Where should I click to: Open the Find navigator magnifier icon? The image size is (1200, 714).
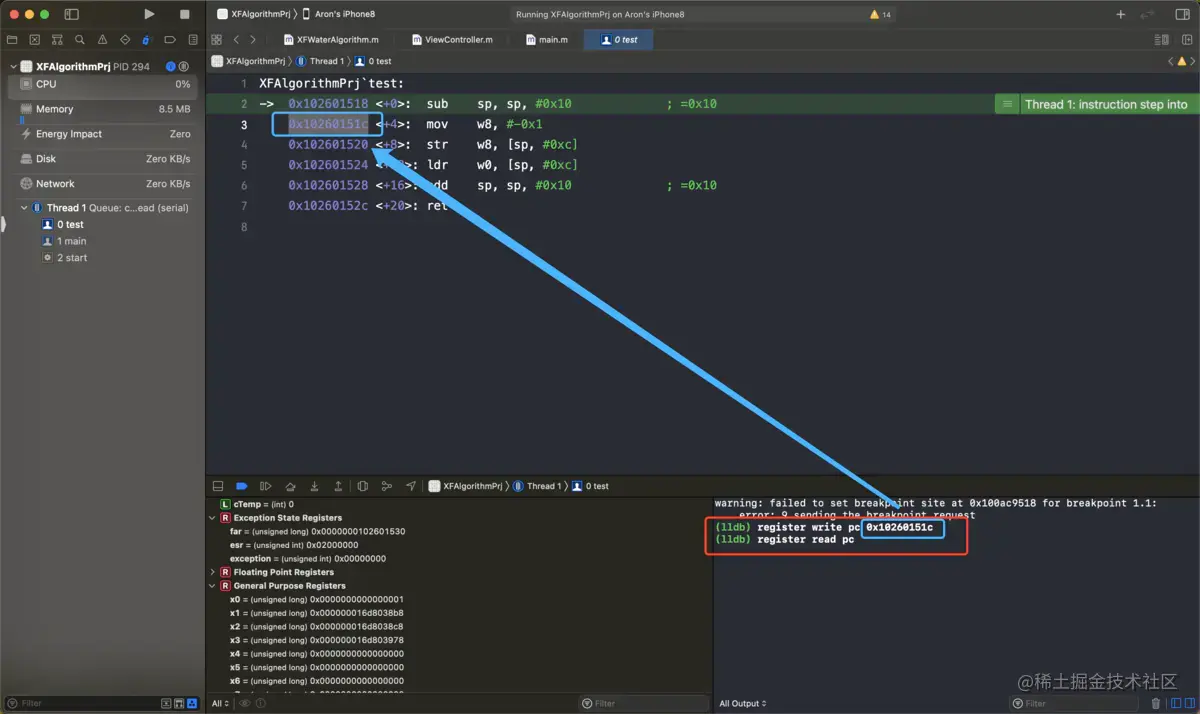coord(79,40)
